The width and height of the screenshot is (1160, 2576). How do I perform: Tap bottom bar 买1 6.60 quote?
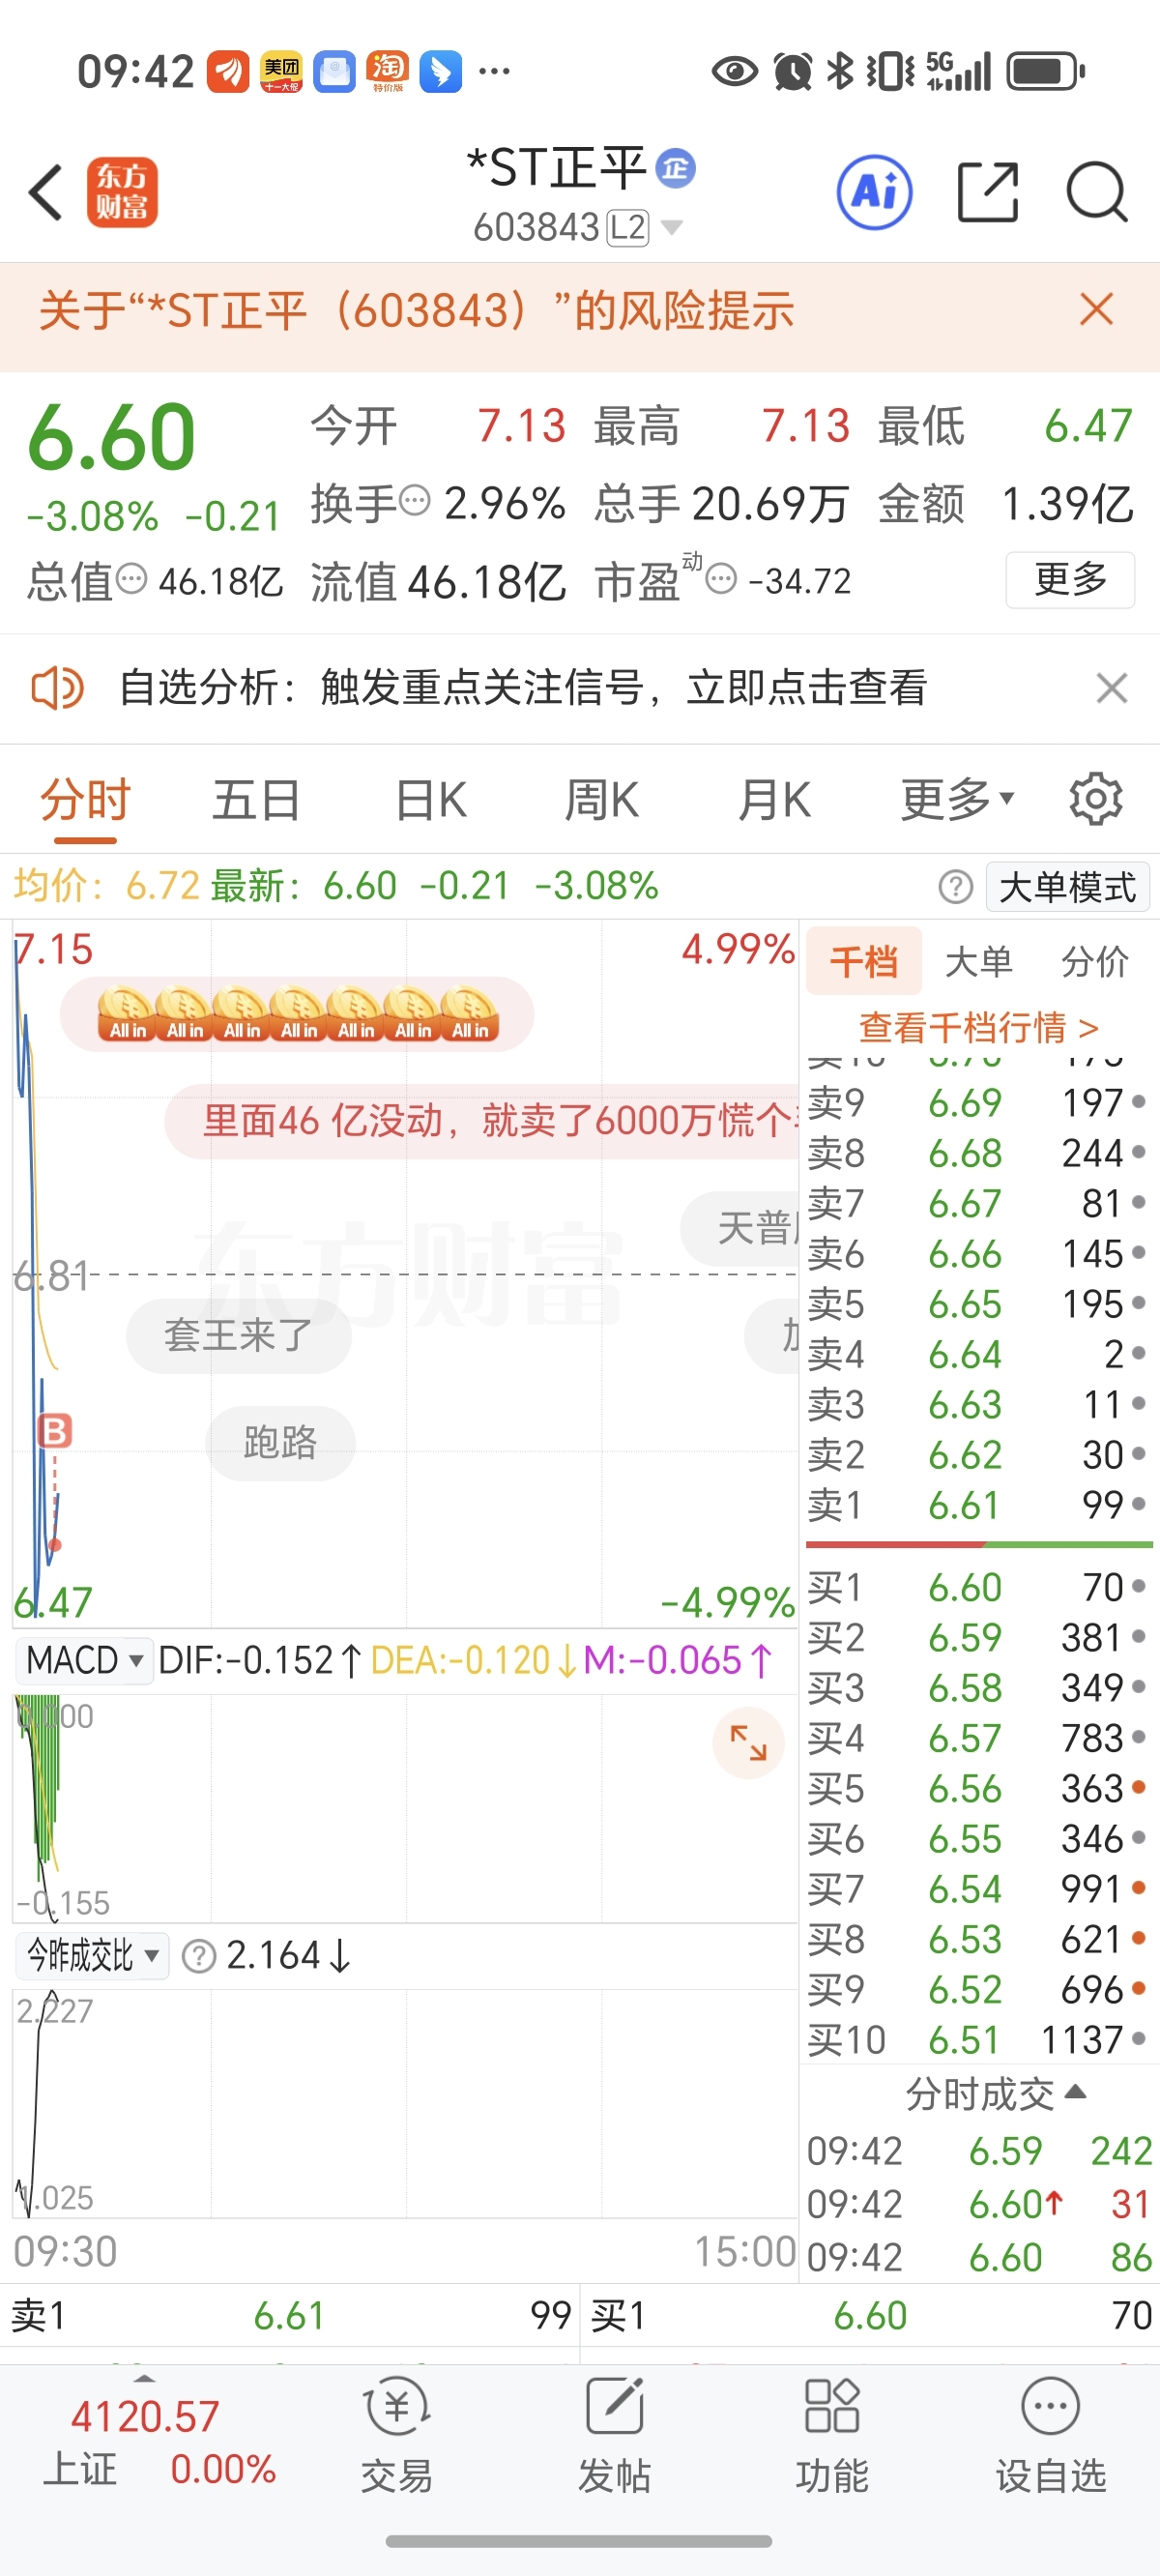coord(870,2315)
